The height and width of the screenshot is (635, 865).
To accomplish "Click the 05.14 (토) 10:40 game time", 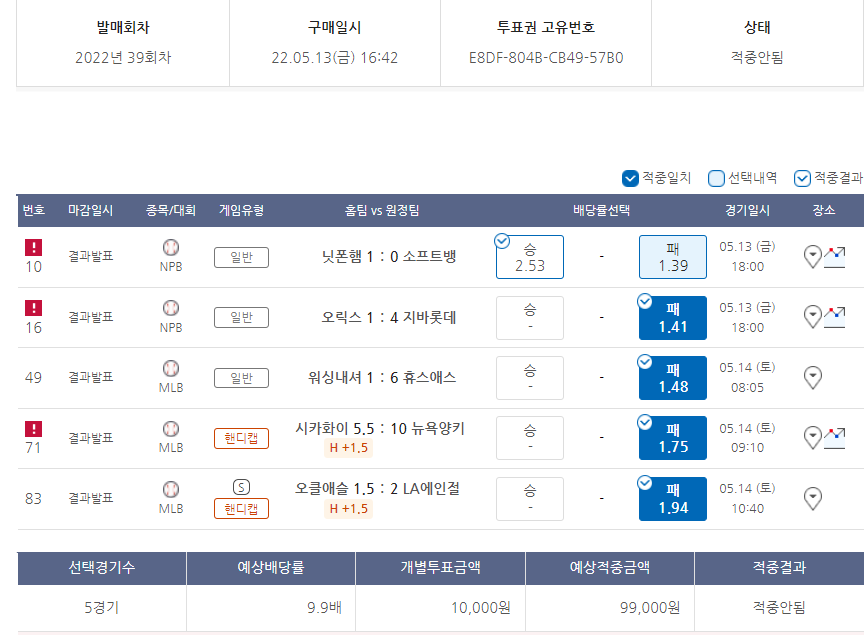I will coord(747,498).
